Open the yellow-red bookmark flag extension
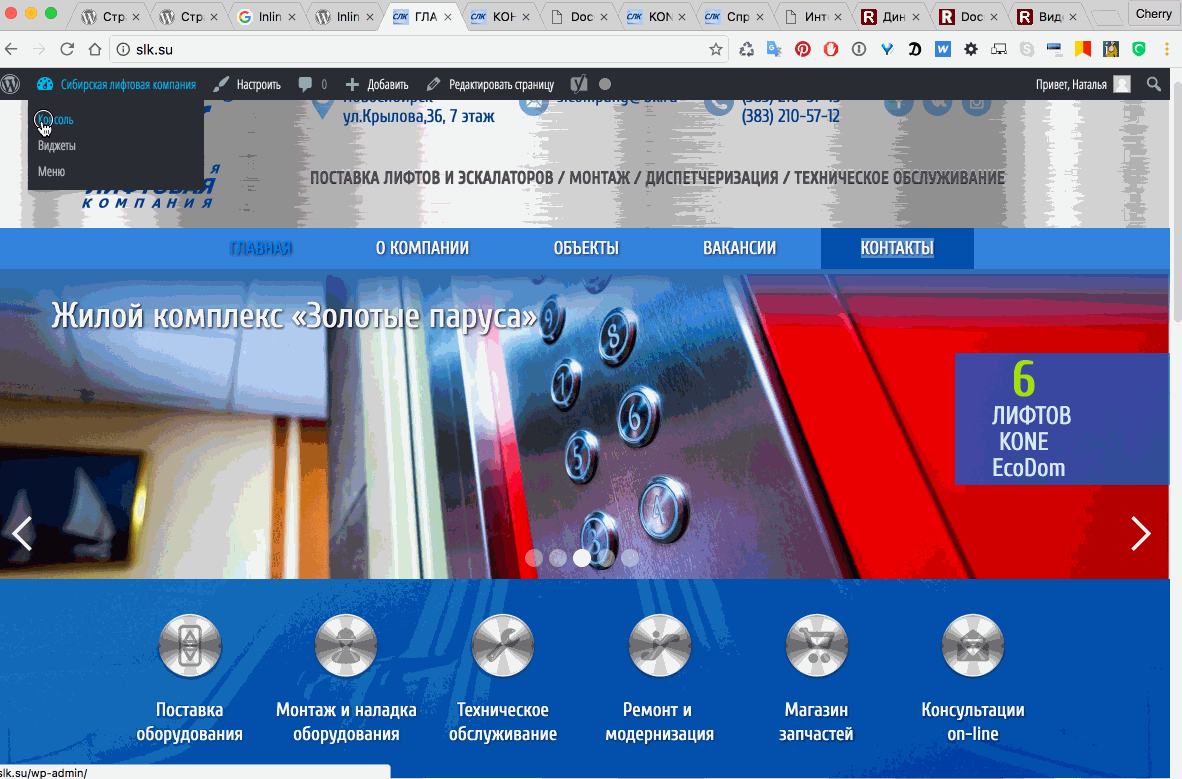Viewport: 1182px width, 779px height. click(x=1083, y=49)
